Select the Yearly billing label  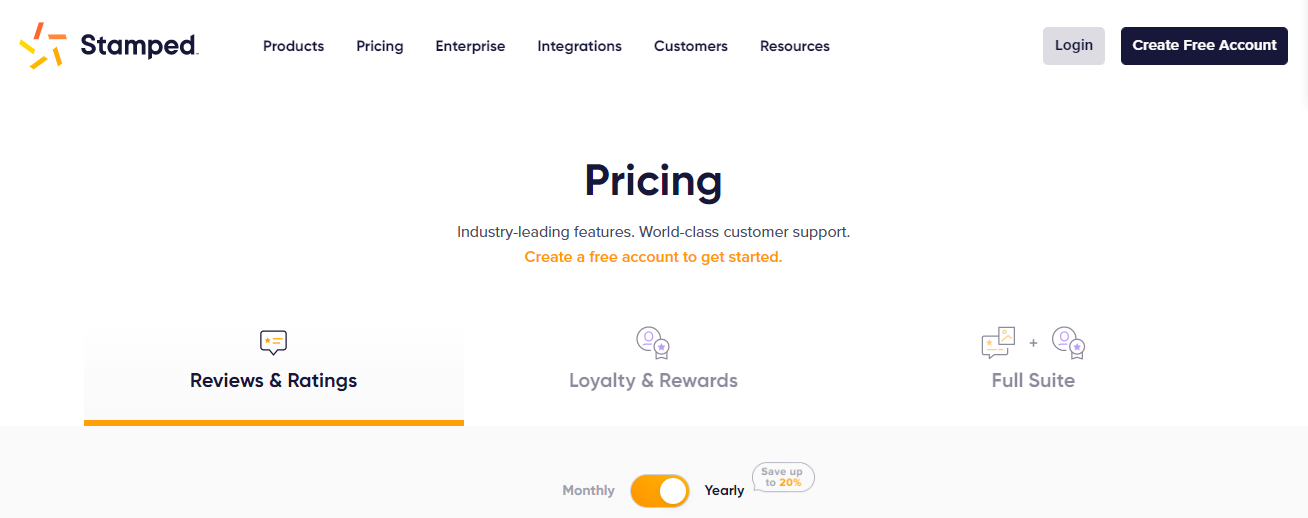point(724,491)
